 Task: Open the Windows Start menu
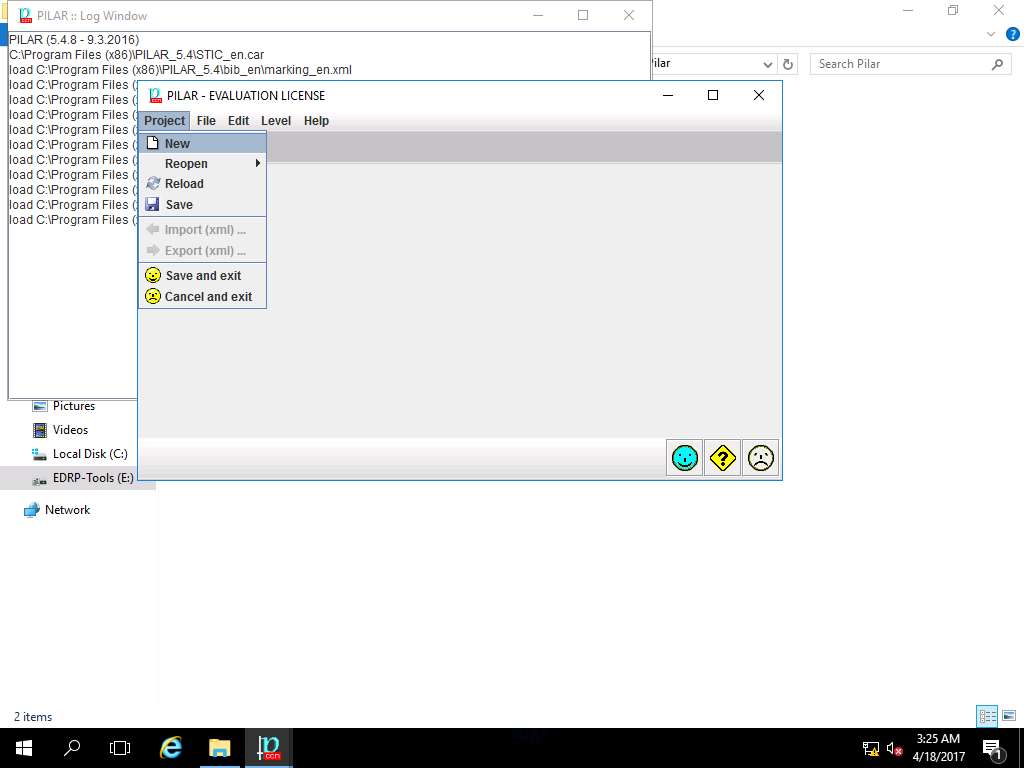(24, 748)
